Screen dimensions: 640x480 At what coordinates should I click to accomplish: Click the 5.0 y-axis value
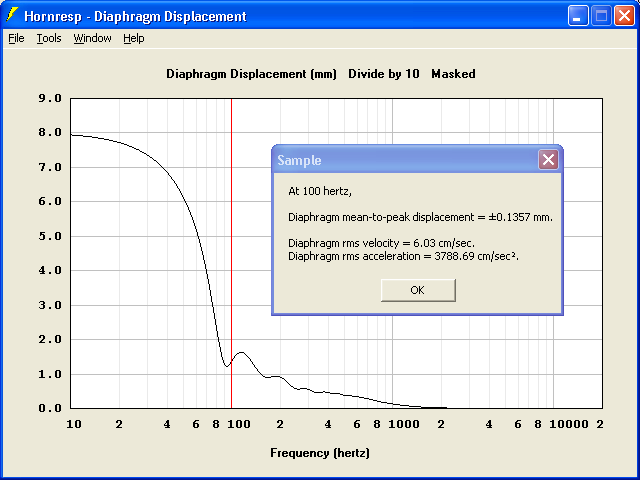click(x=50, y=236)
